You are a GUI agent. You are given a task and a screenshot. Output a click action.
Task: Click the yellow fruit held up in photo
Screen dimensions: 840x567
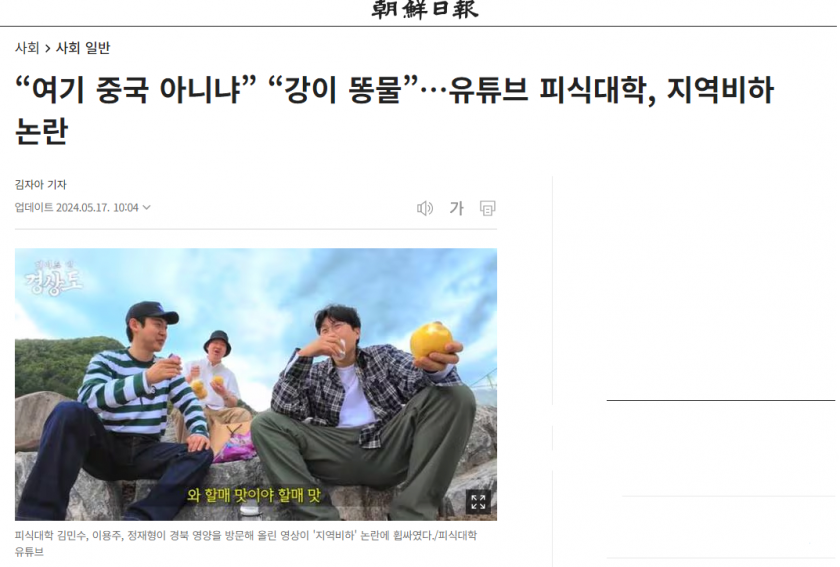(430, 340)
